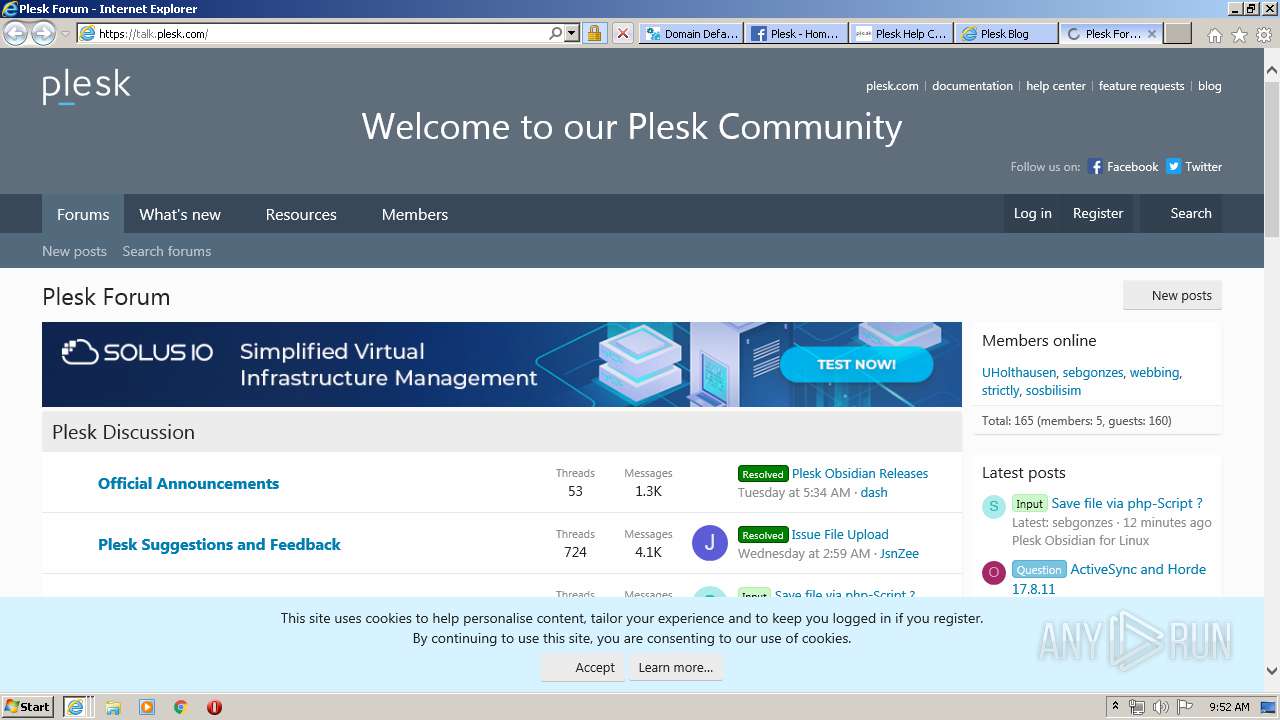Click the volume speaker tray icon
The height and width of the screenshot is (720, 1280).
1160,707
